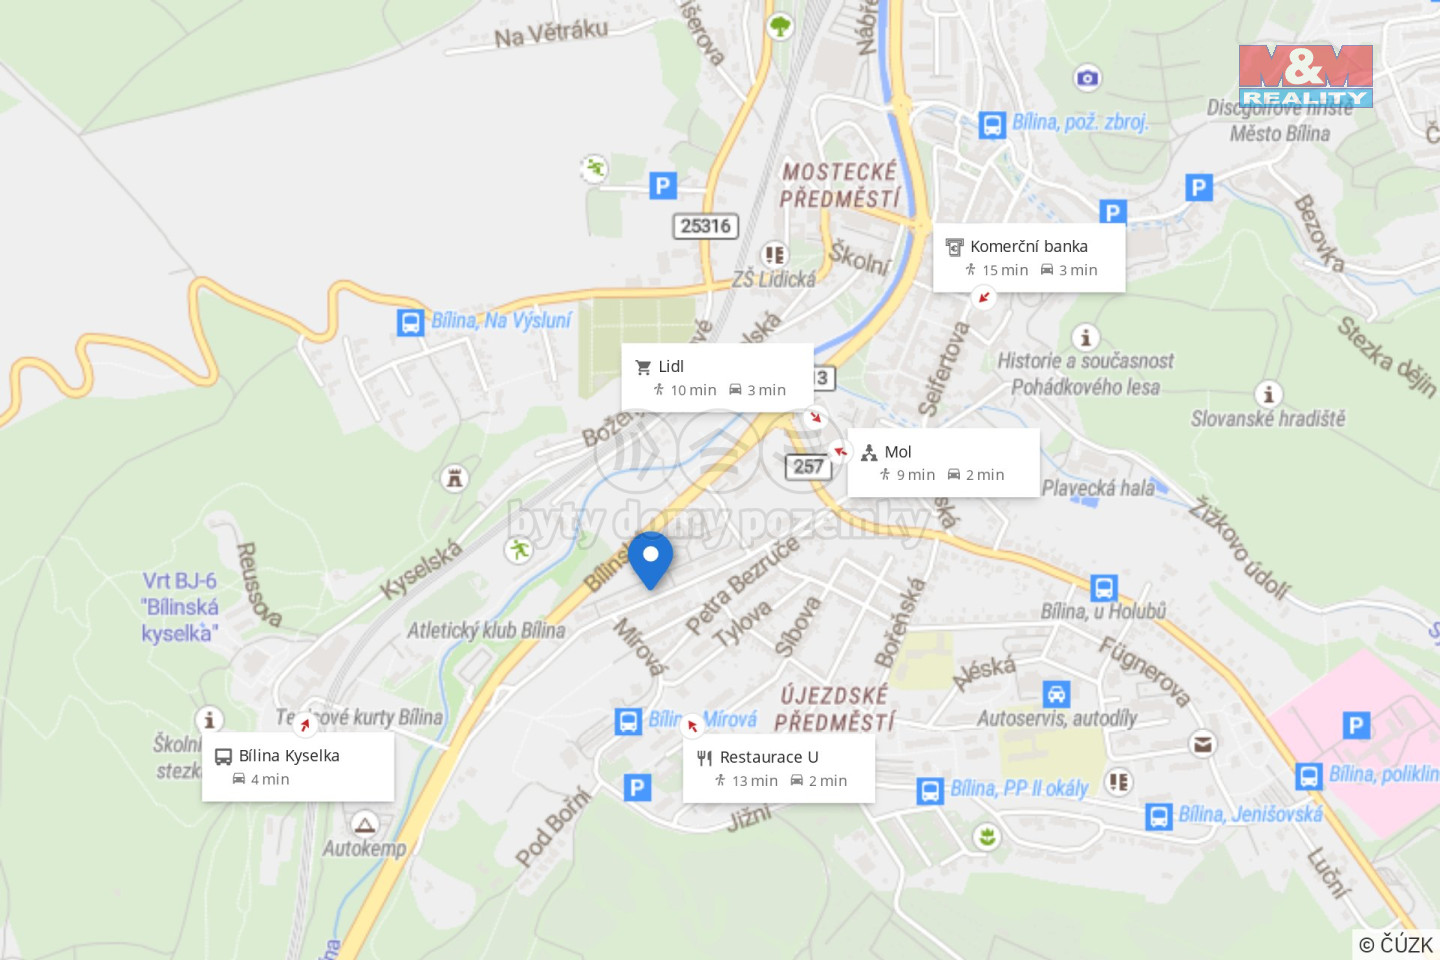
Task: Open the Lidl supermarket info card
Action: coord(717,377)
